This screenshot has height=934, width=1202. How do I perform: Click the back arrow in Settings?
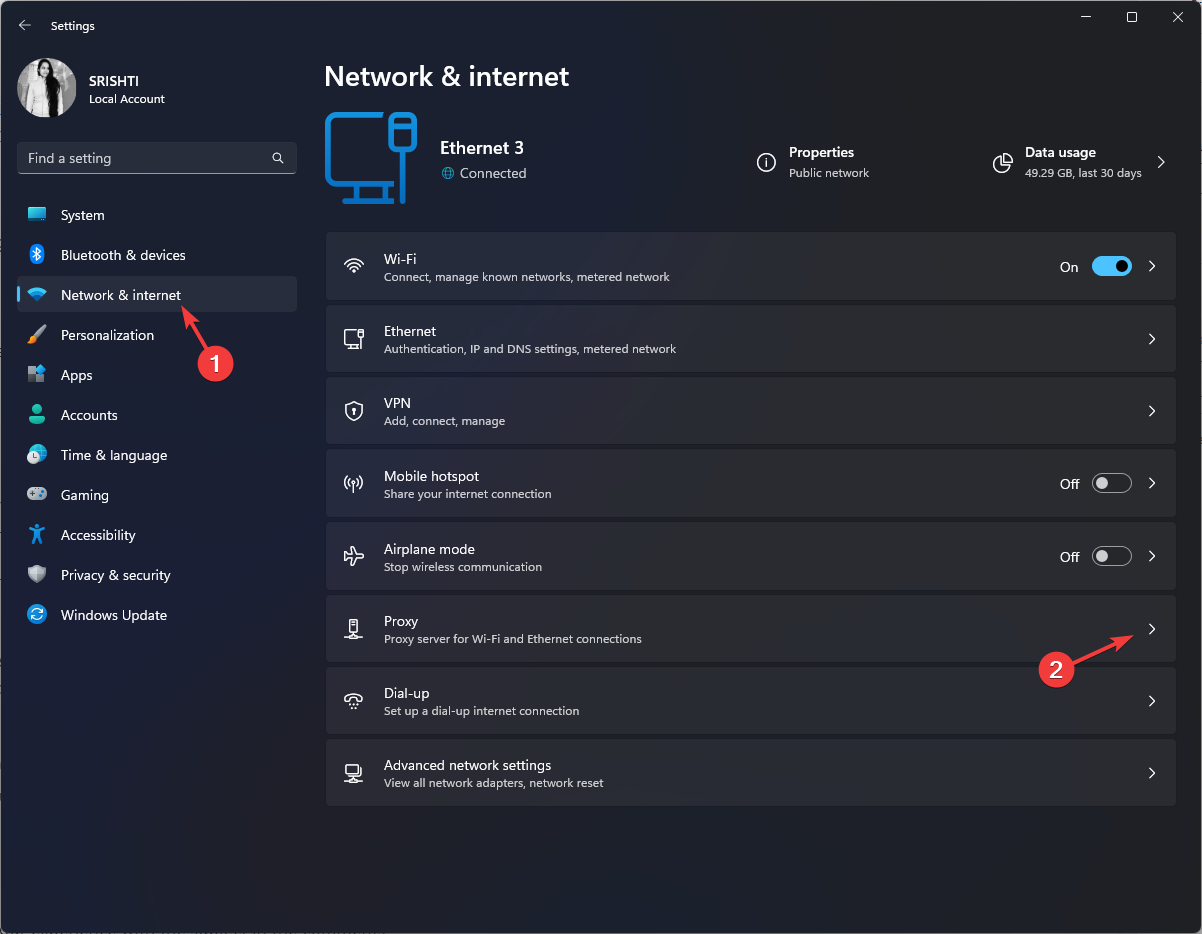pyautogui.click(x=24, y=25)
